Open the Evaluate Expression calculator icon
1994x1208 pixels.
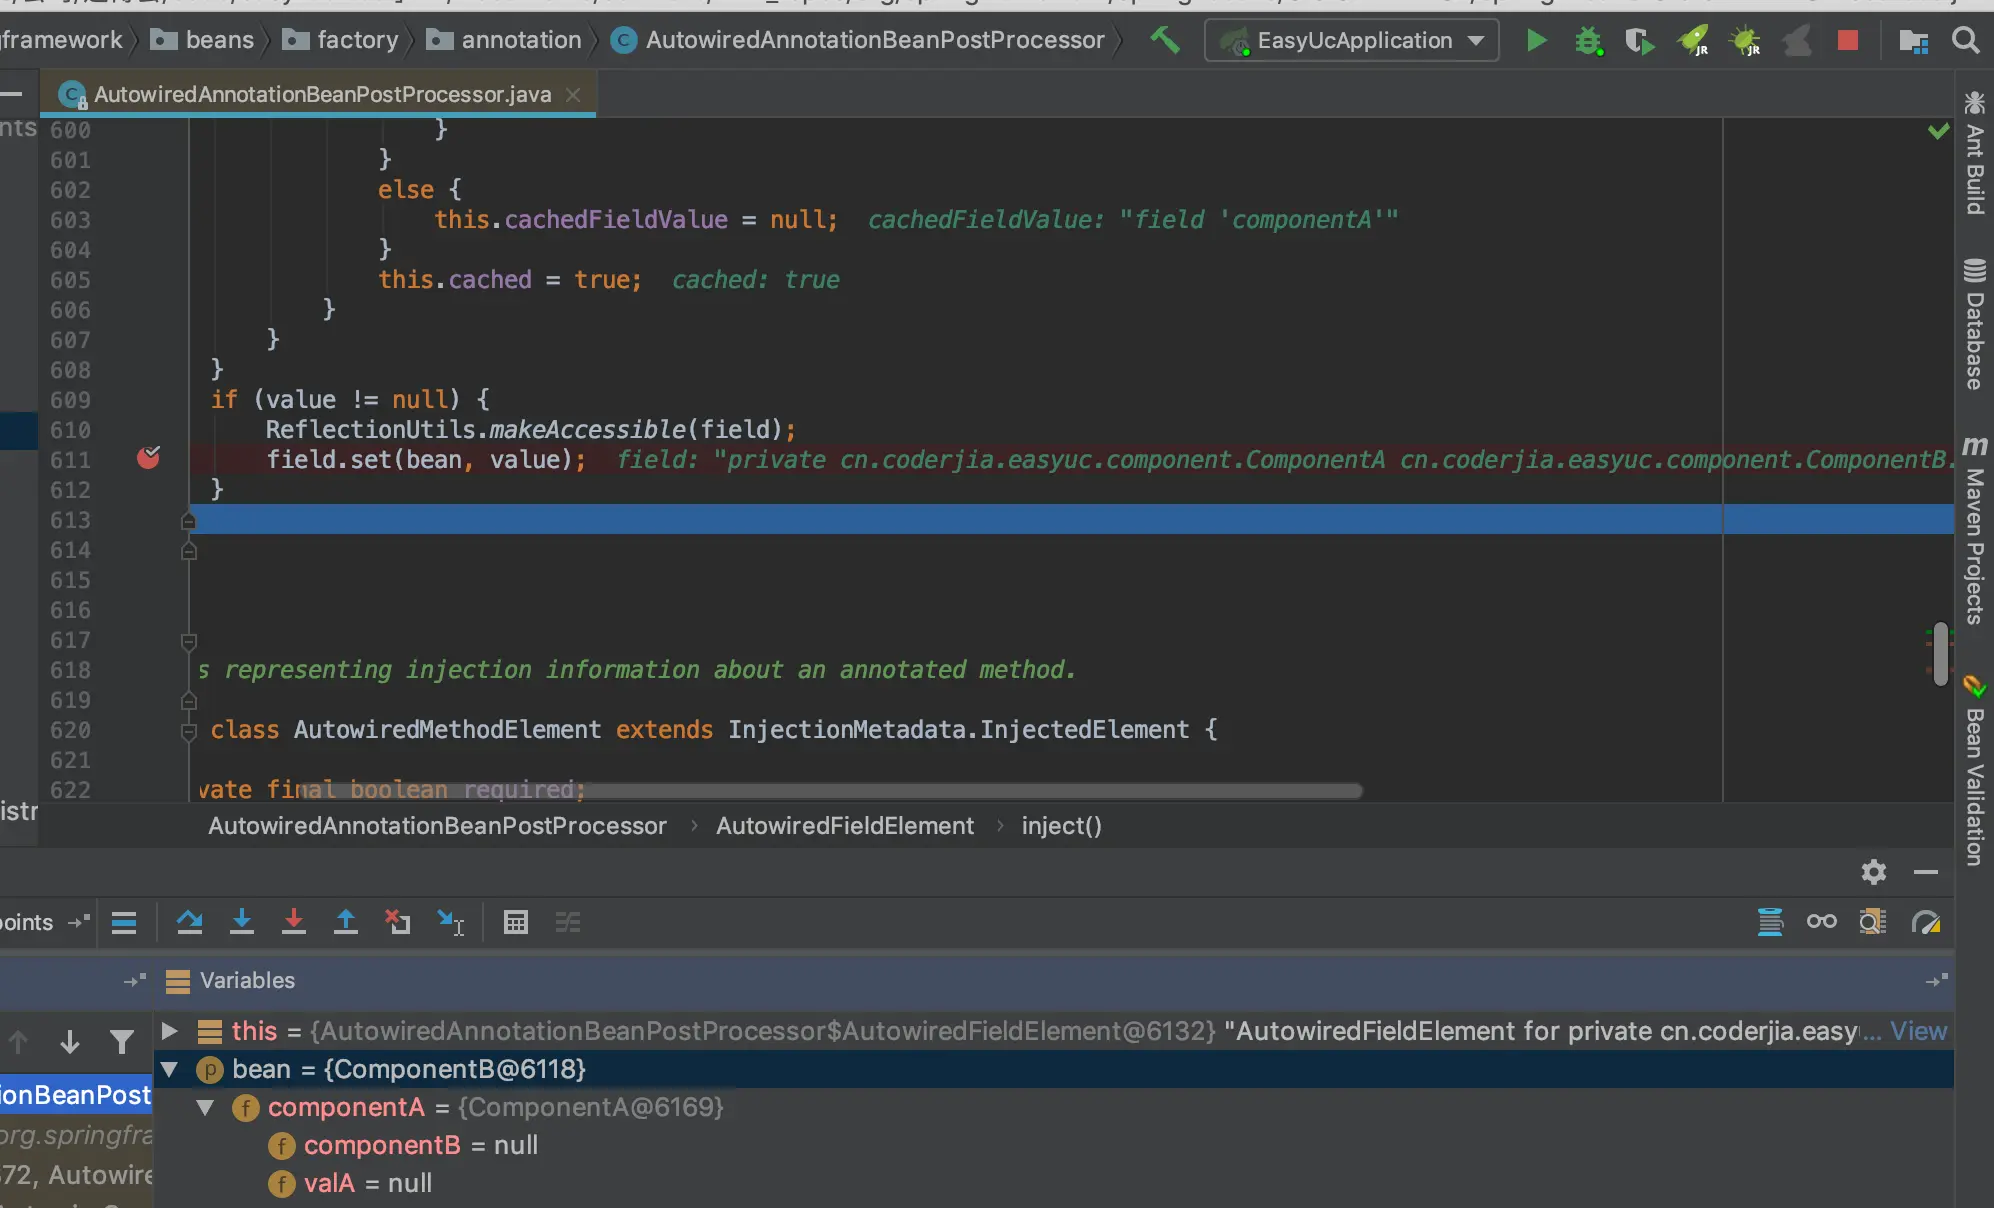[516, 922]
